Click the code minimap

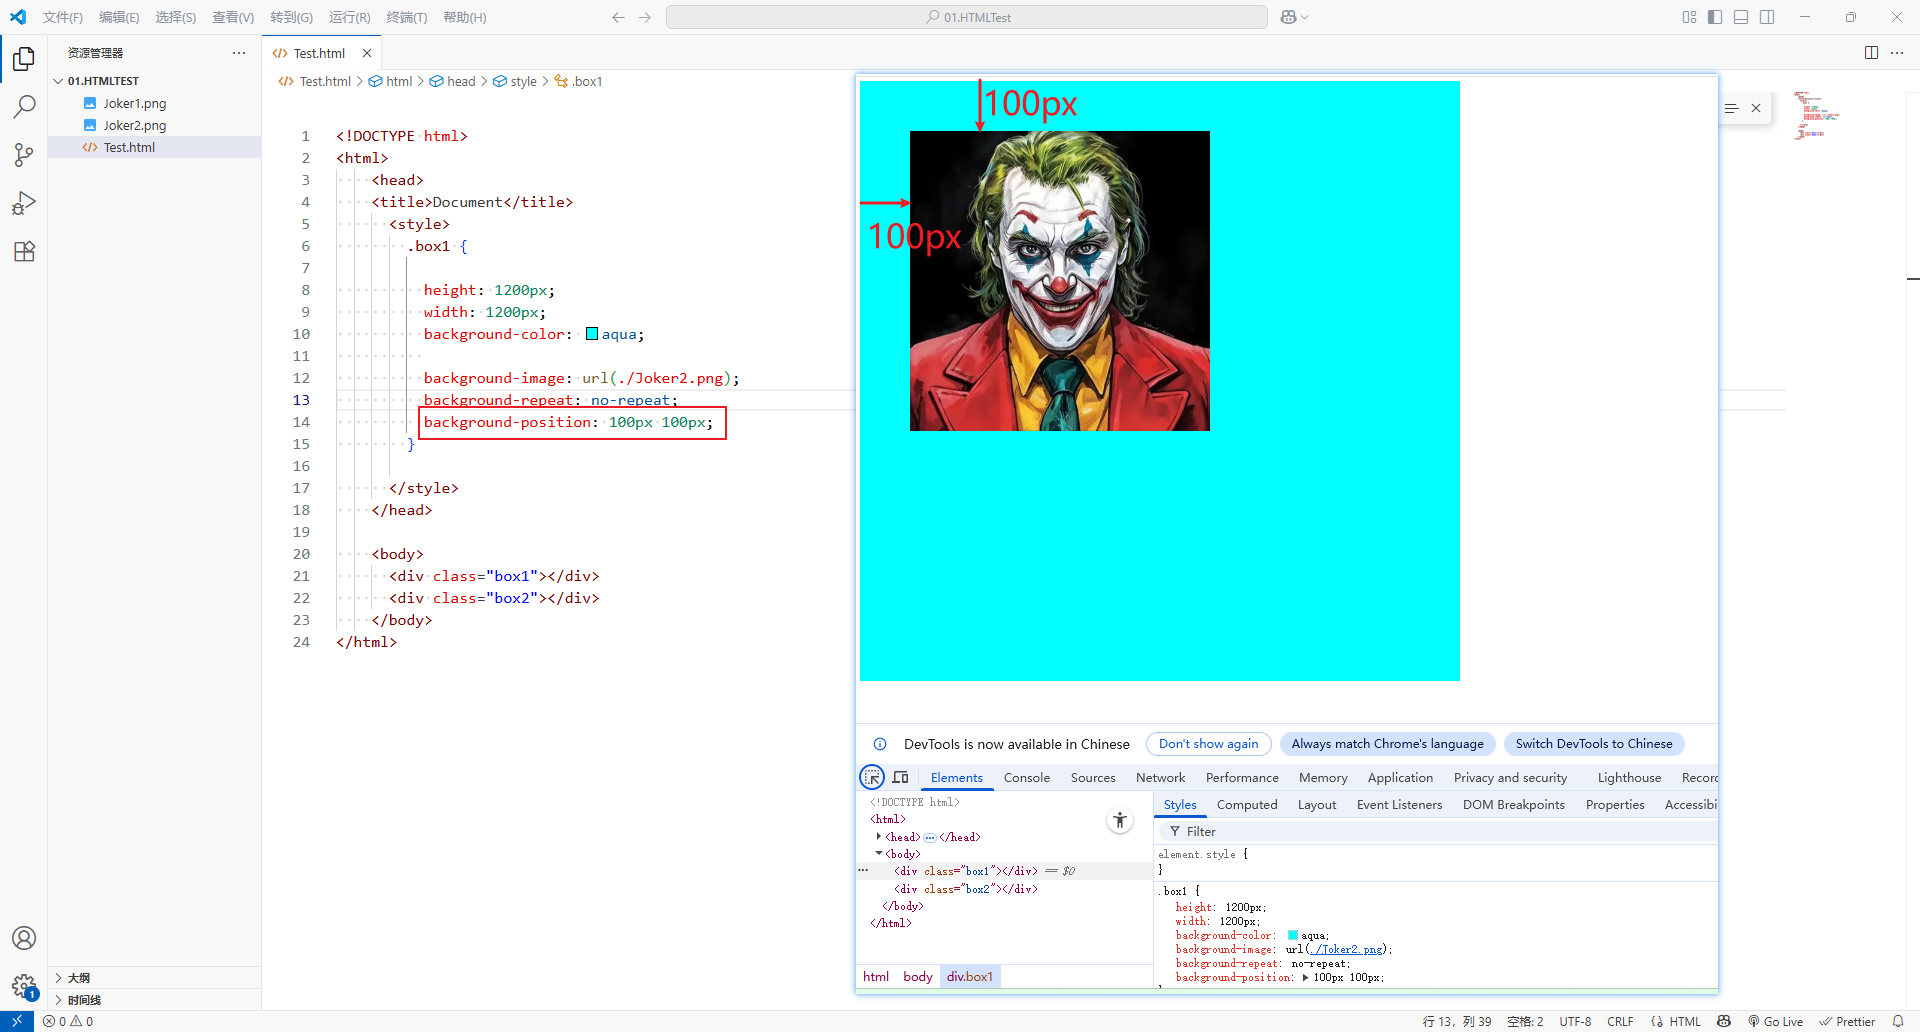pos(1820,115)
